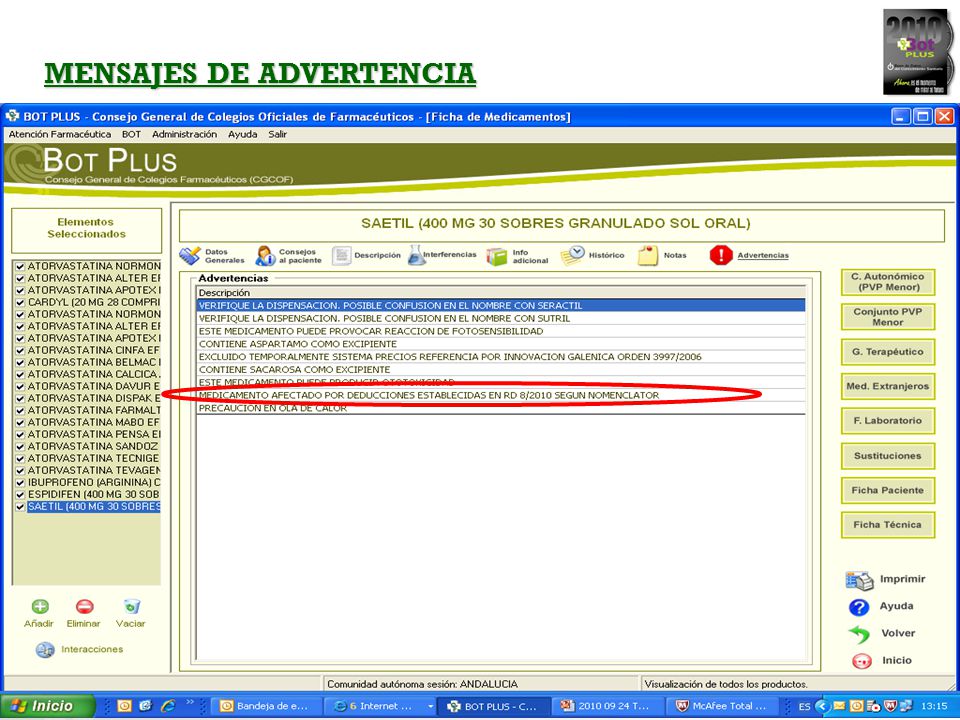Viewport: 960px width, 720px height.
Task: Open Consejos al paciente icon
Action: click(265, 255)
